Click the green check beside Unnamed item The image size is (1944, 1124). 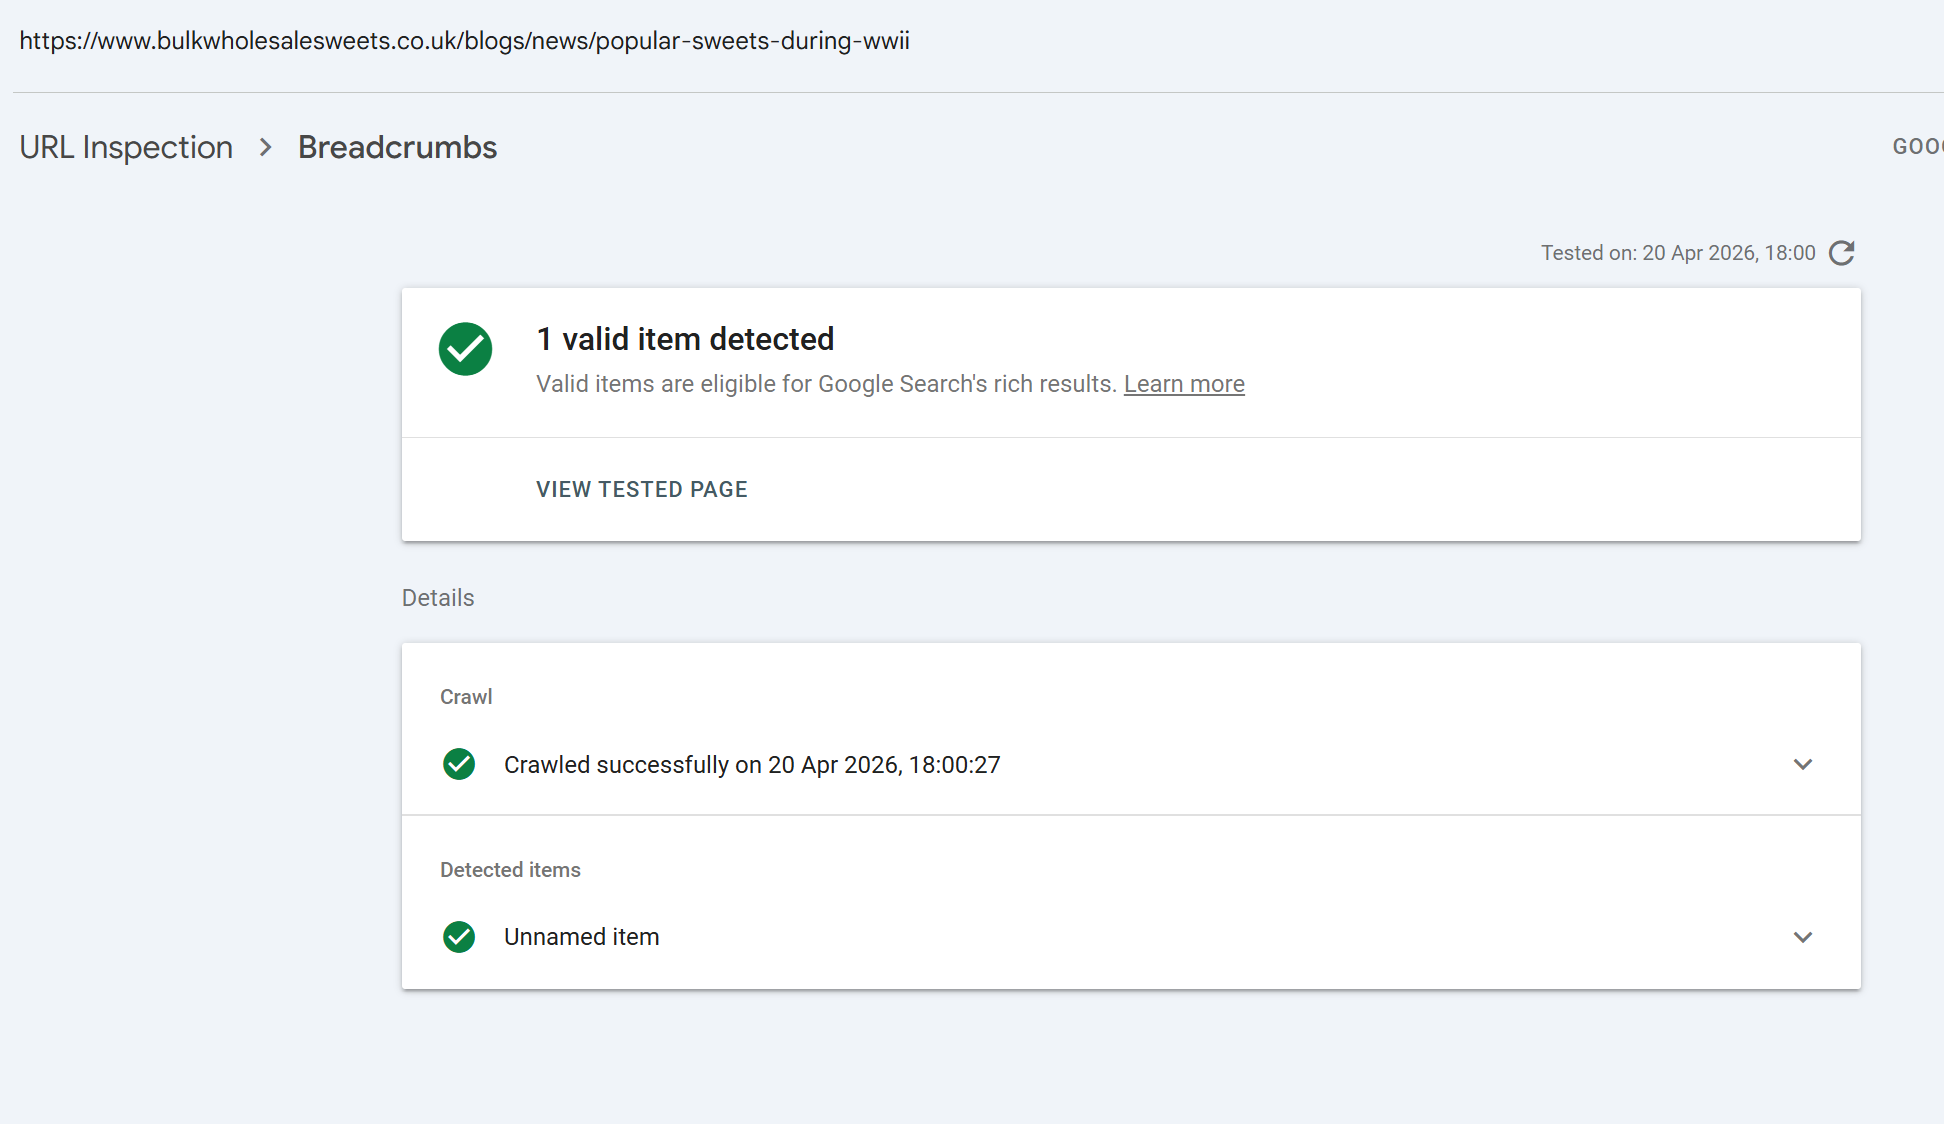click(x=459, y=937)
